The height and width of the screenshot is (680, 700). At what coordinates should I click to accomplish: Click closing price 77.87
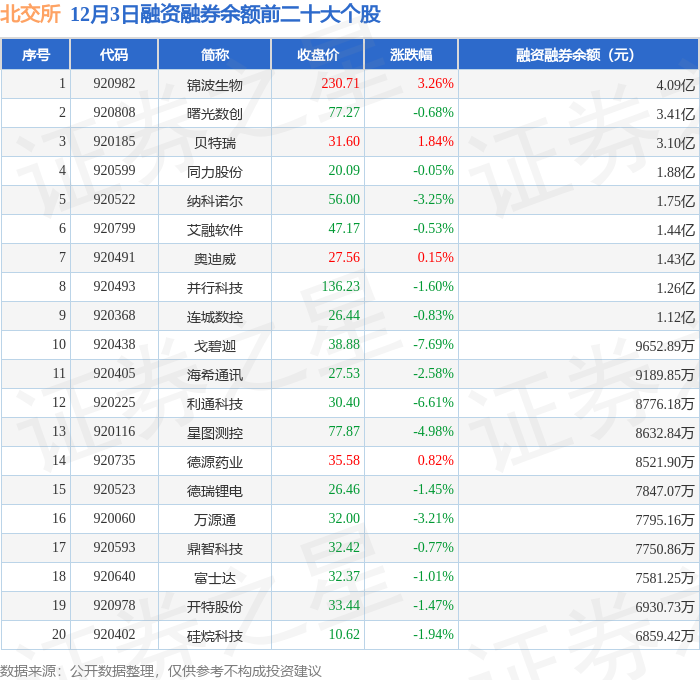344,432
